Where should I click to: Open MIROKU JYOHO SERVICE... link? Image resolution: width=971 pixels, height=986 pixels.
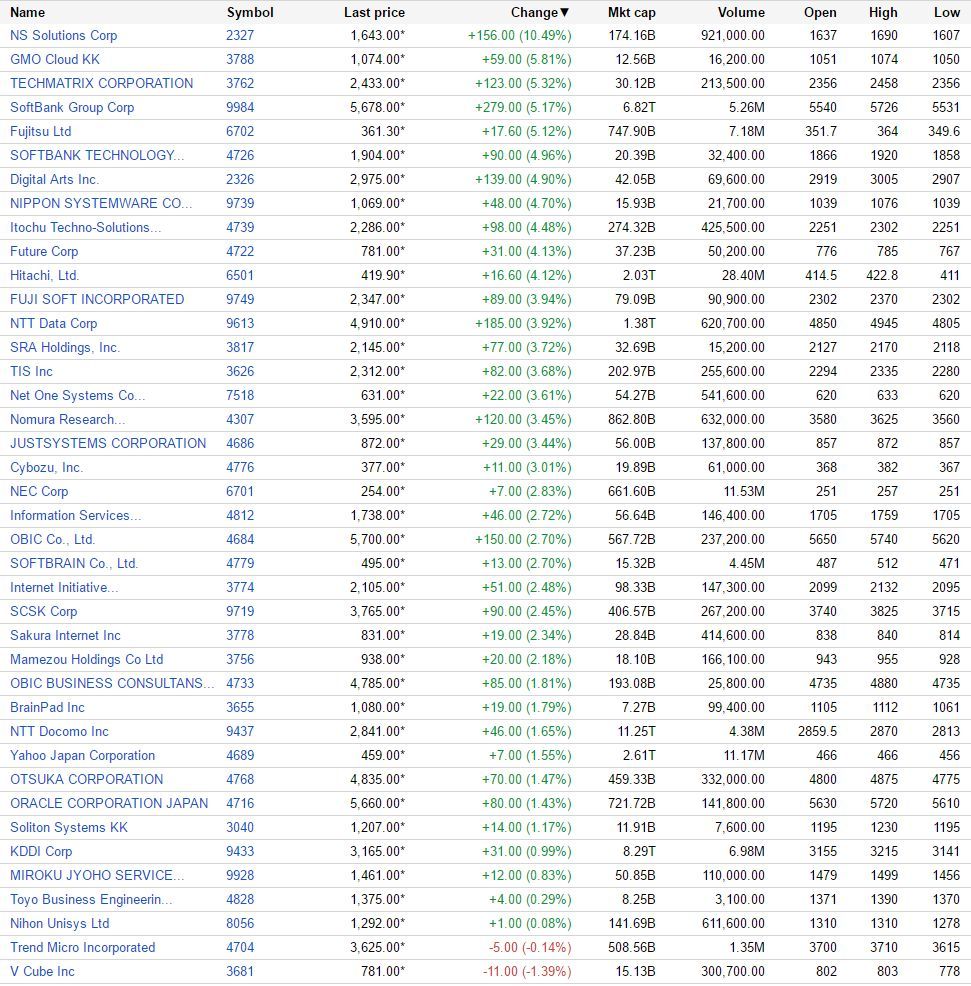pyautogui.click(x=97, y=875)
